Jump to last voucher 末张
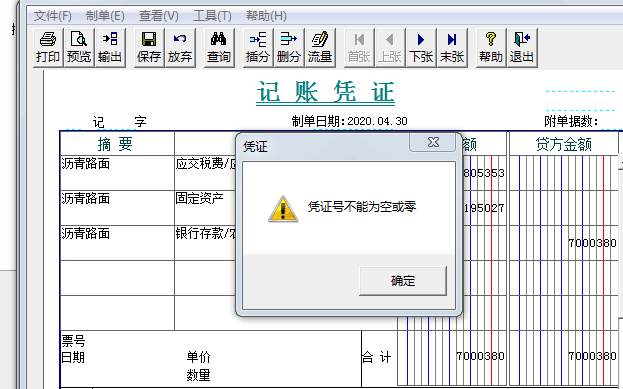Viewport: 623px width, 389px height. [x=452, y=47]
